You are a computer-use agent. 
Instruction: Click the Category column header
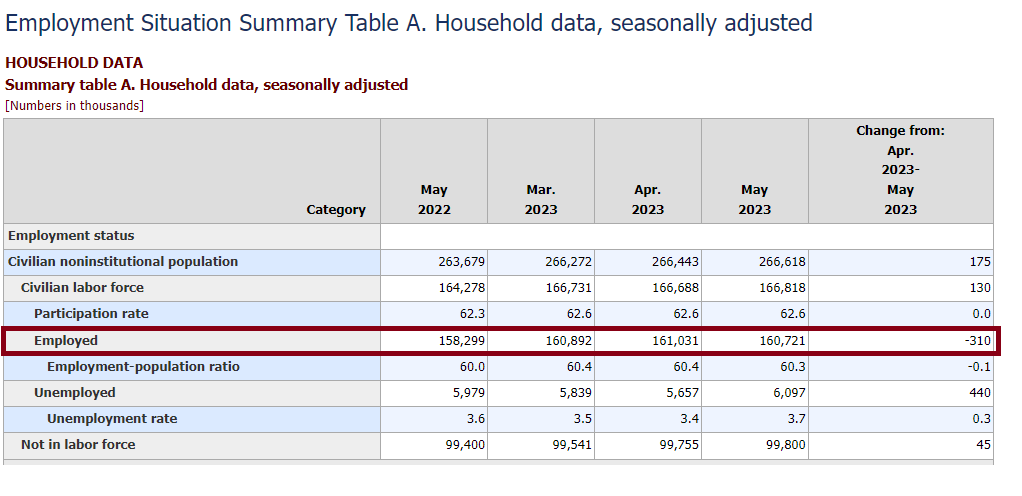click(x=336, y=210)
